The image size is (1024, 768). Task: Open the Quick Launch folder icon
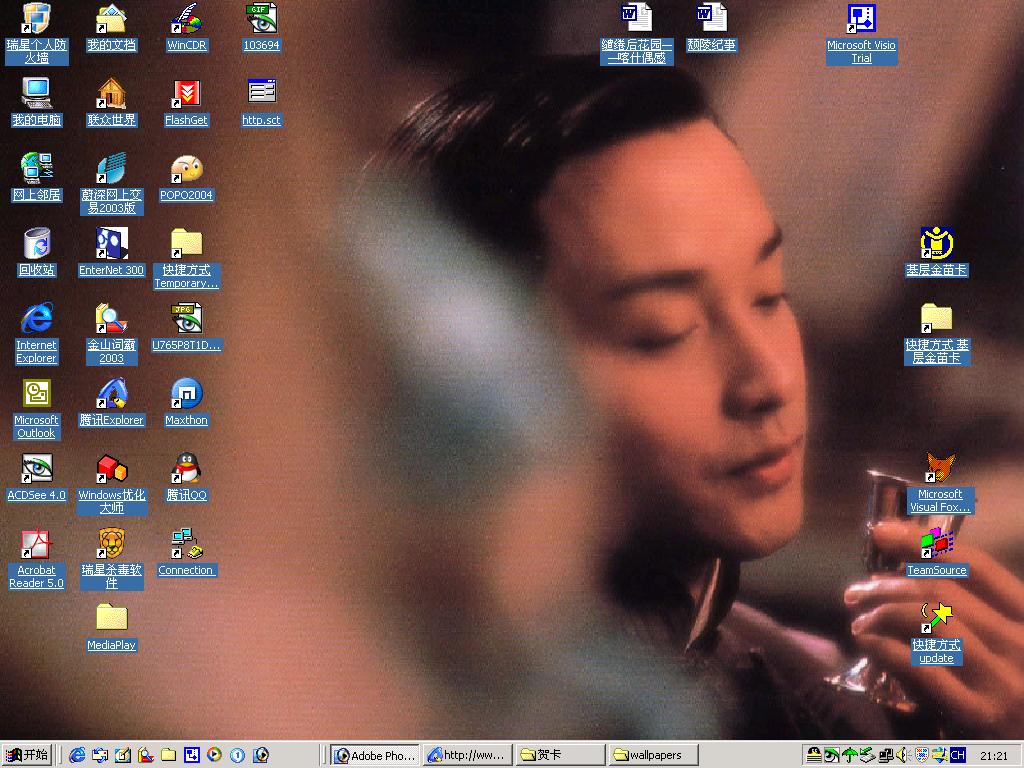[168, 756]
